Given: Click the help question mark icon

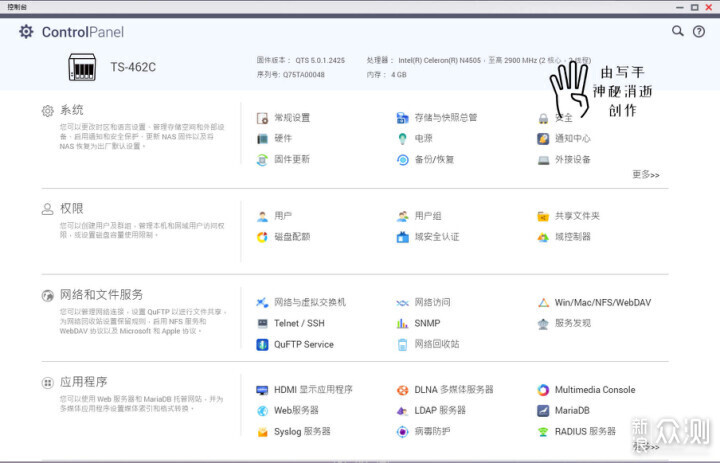Looking at the screenshot, I should (699, 31).
